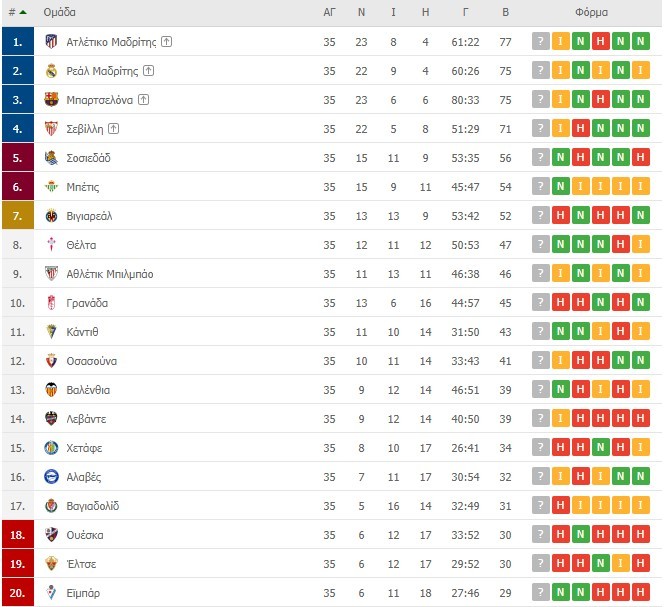This screenshot has height=607, width=666.
Task: Click the position 20 red badge
Action: [17, 593]
